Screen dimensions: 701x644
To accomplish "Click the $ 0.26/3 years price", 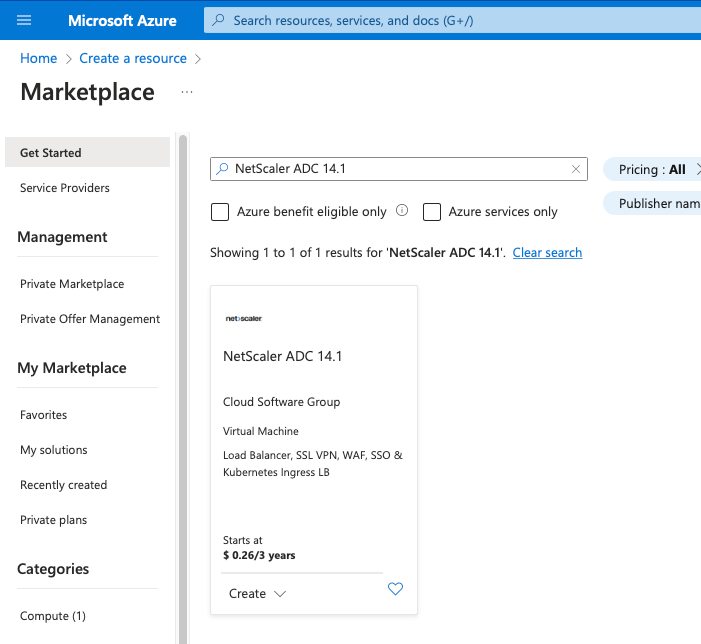I will point(259,555).
